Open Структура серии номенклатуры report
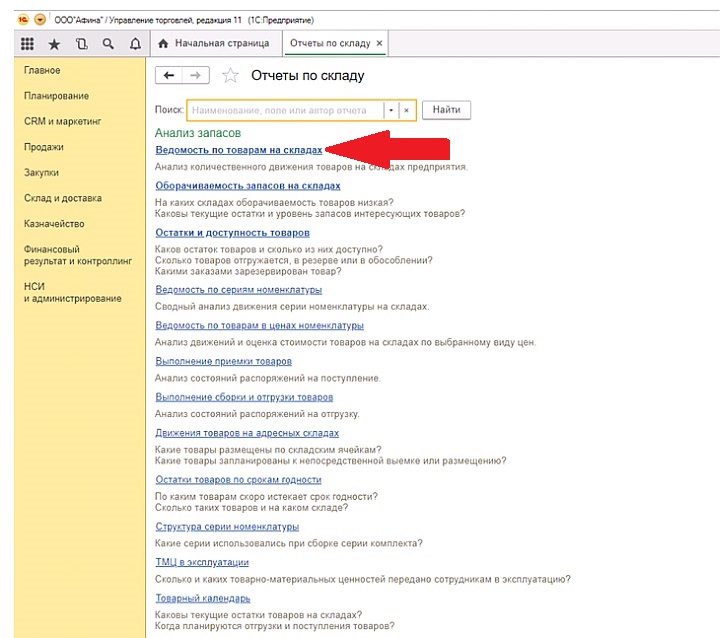Screen dimensions: 720x638 click(227, 527)
